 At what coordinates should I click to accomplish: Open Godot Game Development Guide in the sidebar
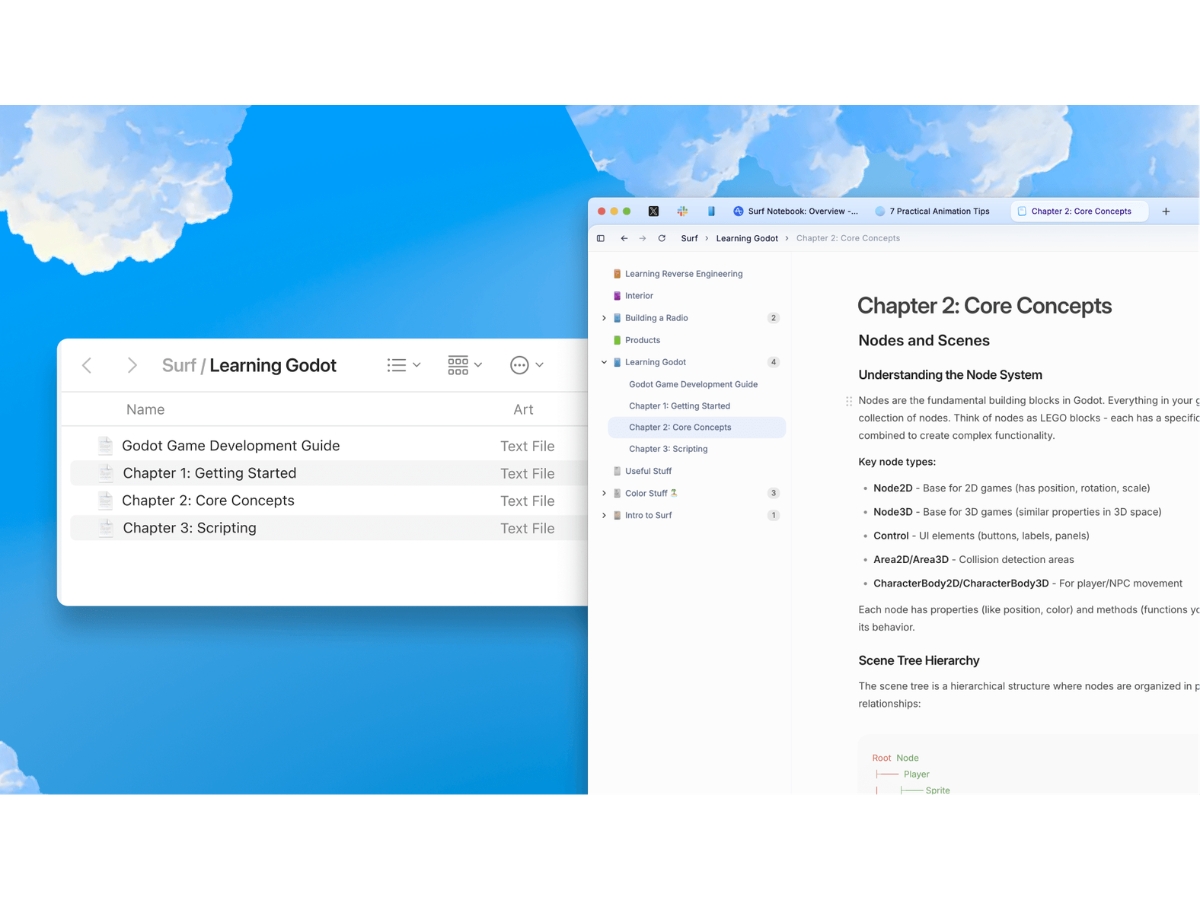693,384
